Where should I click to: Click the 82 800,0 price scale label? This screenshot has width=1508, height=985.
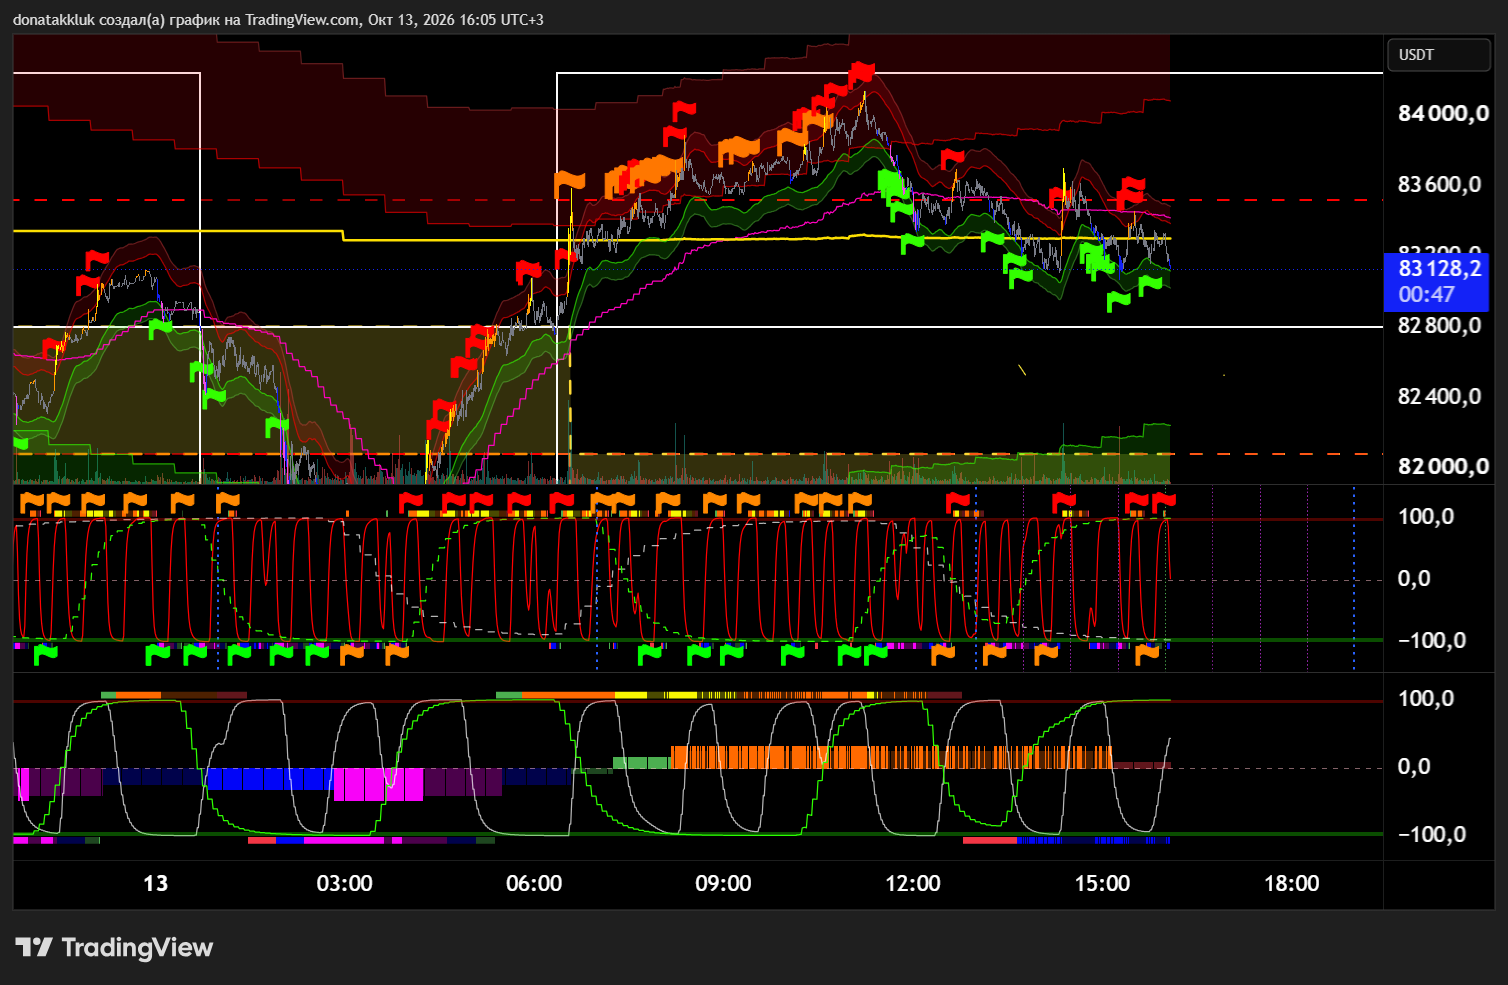[1439, 326]
